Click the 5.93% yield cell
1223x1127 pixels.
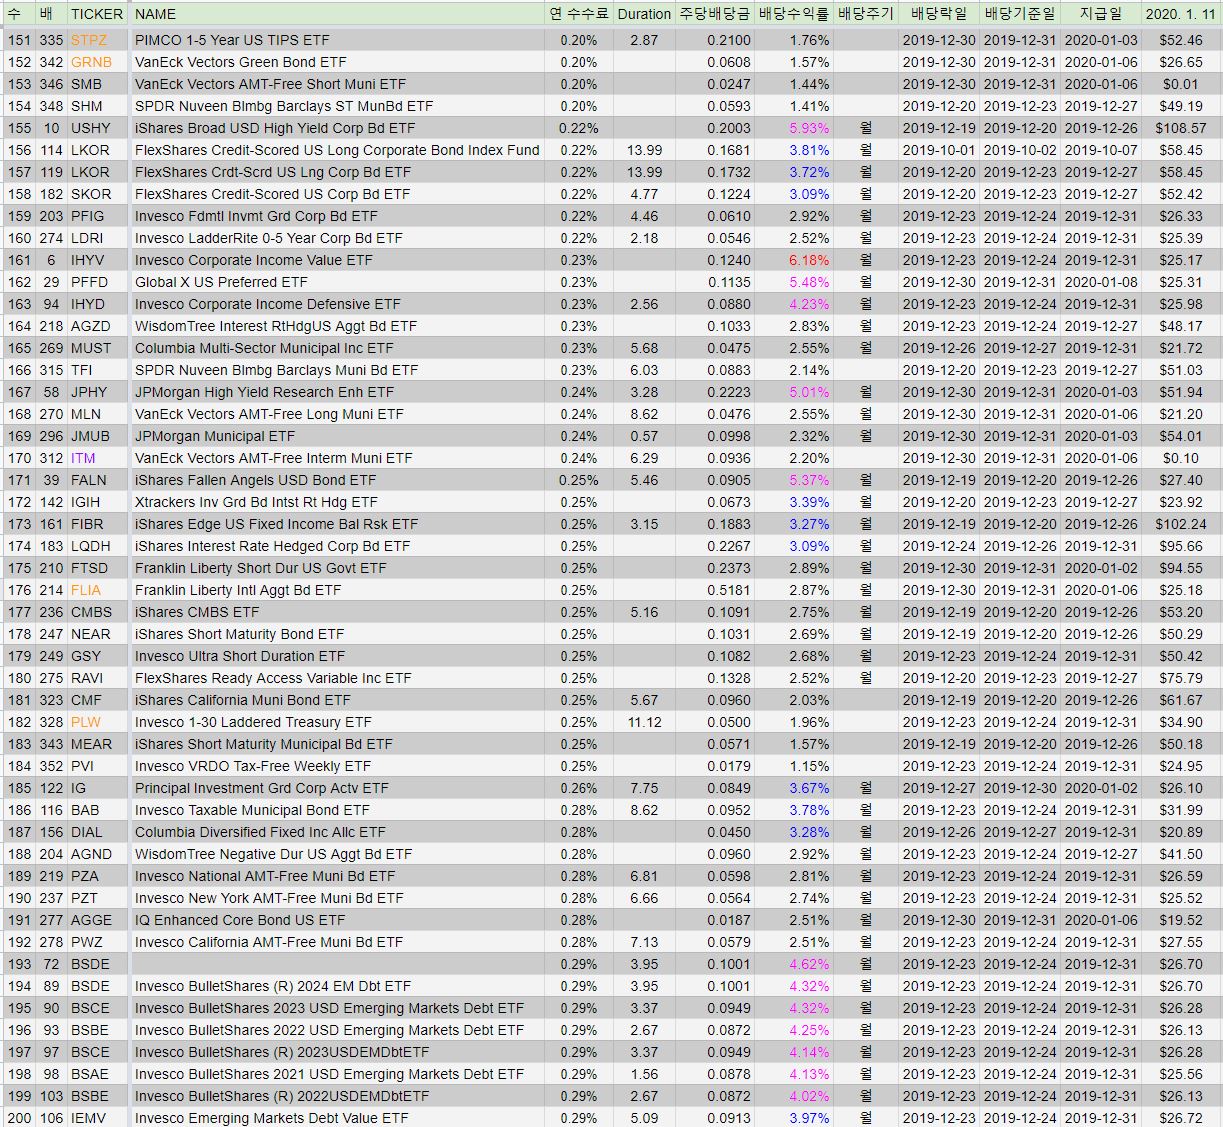[794, 128]
